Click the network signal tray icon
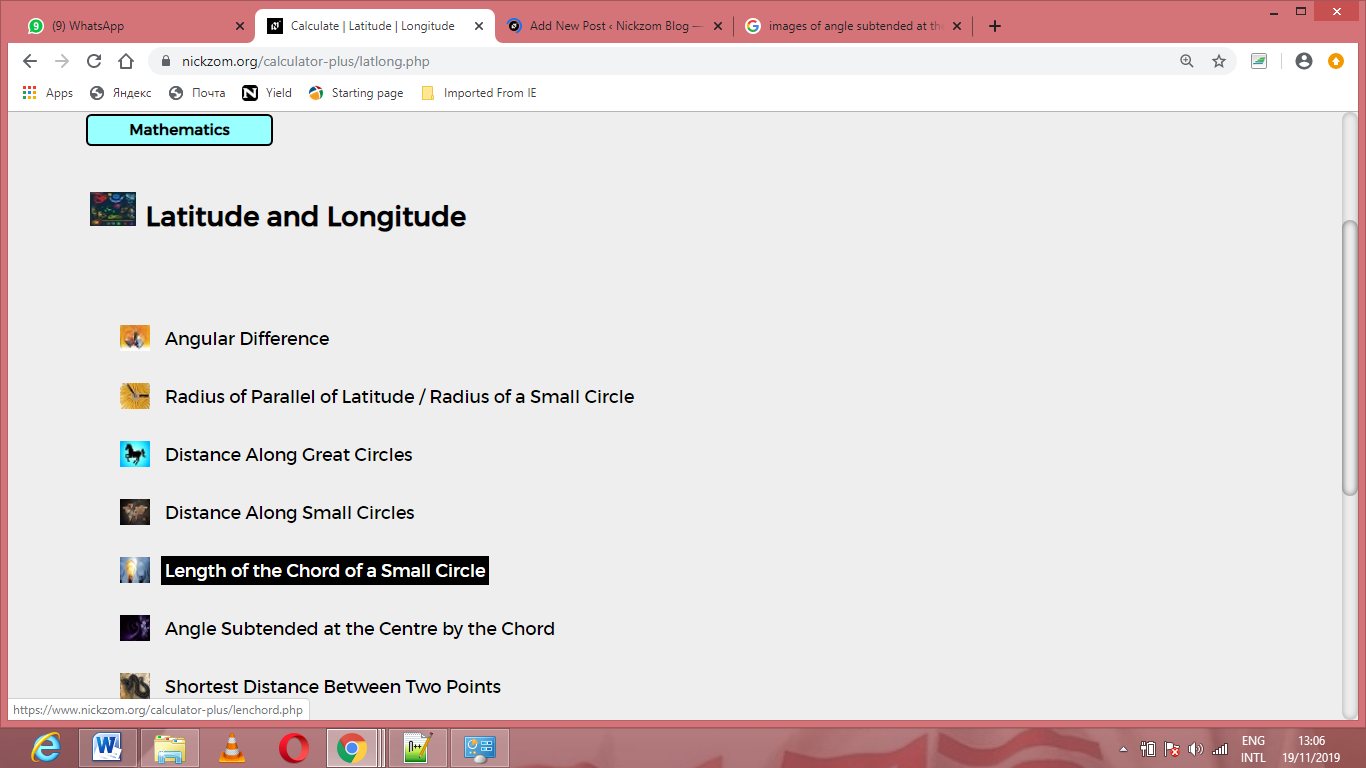 click(x=1219, y=748)
